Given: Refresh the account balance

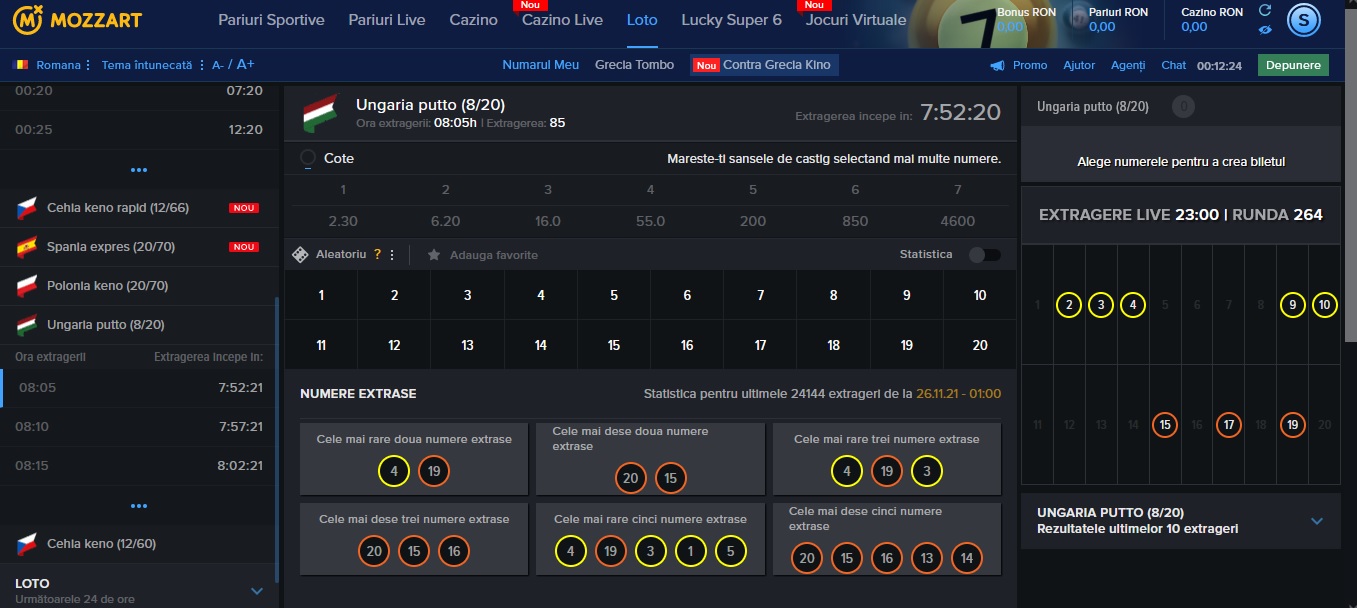Looking at the screenshot, I should pos(1265,10).
